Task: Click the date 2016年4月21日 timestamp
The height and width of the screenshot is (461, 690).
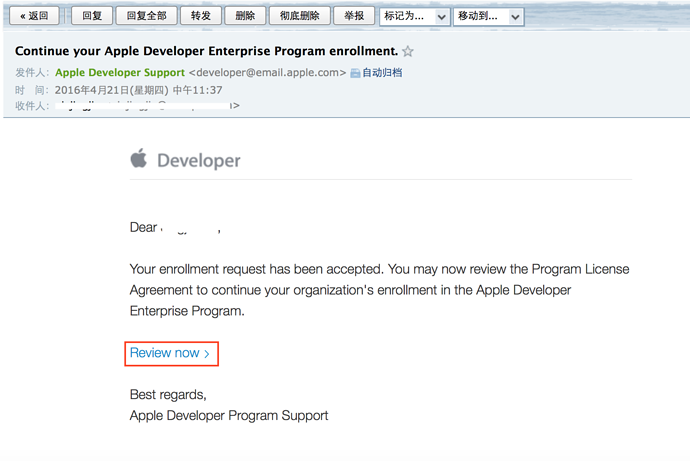Action: [x=139, y=90]
